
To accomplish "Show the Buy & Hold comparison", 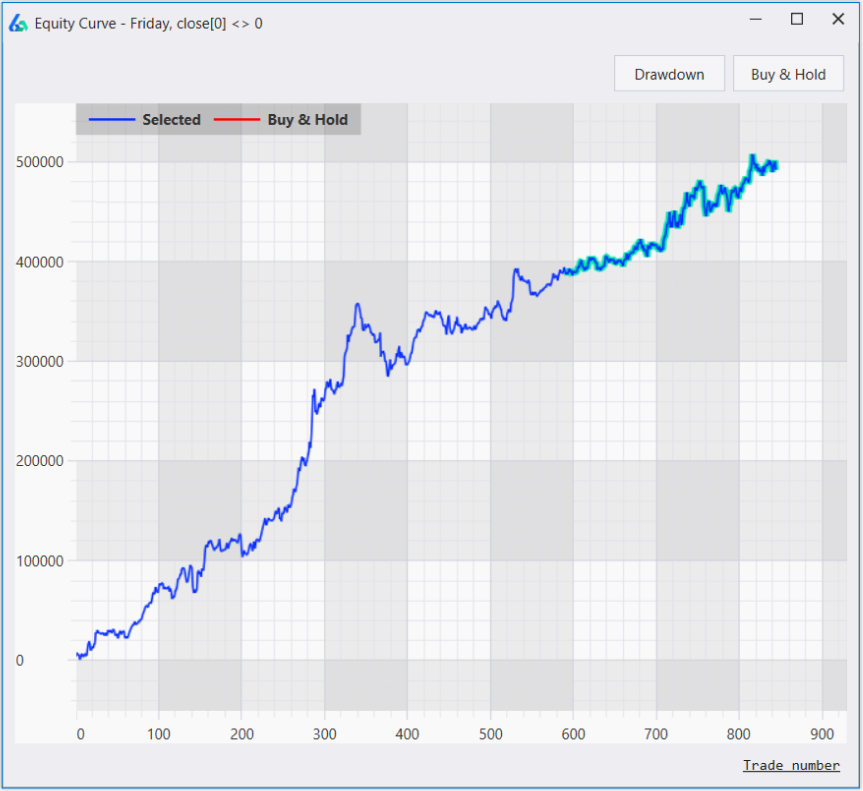I will coord(788,73).
